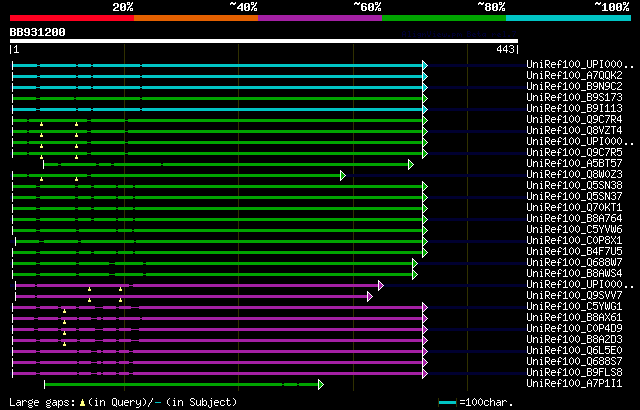Viewport: 640px width, 410px height.
Task: Click the cyan 100char scale bar in legend
Action: tap(447, 403)
